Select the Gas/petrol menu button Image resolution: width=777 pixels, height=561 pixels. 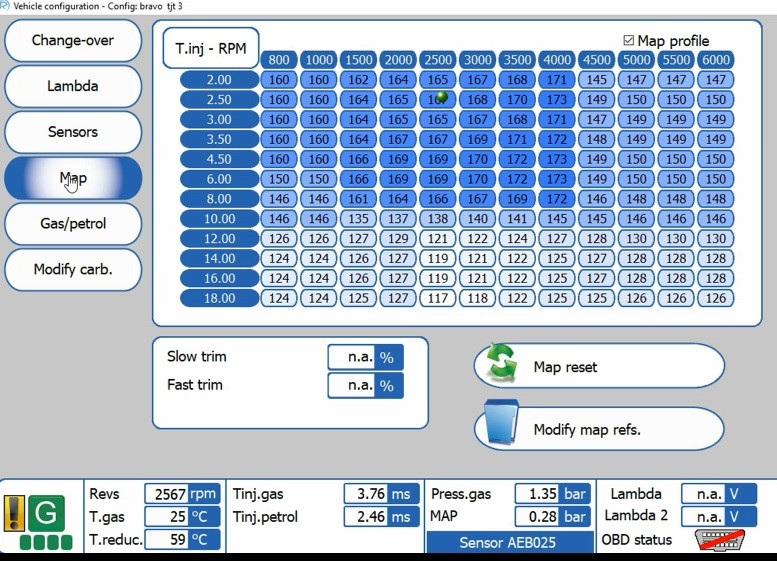pyautogui.click(x=73, y=224)
